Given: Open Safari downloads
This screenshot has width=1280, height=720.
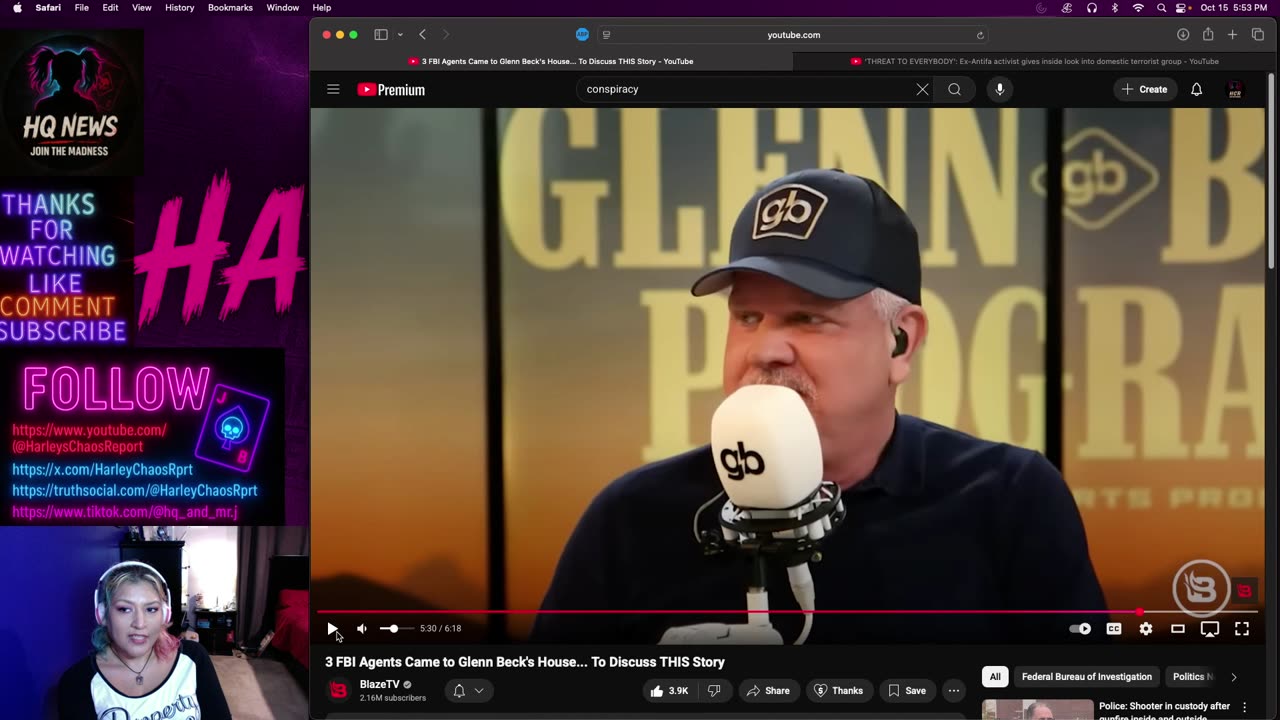Looking at the screenshot, I should 1183,35.
